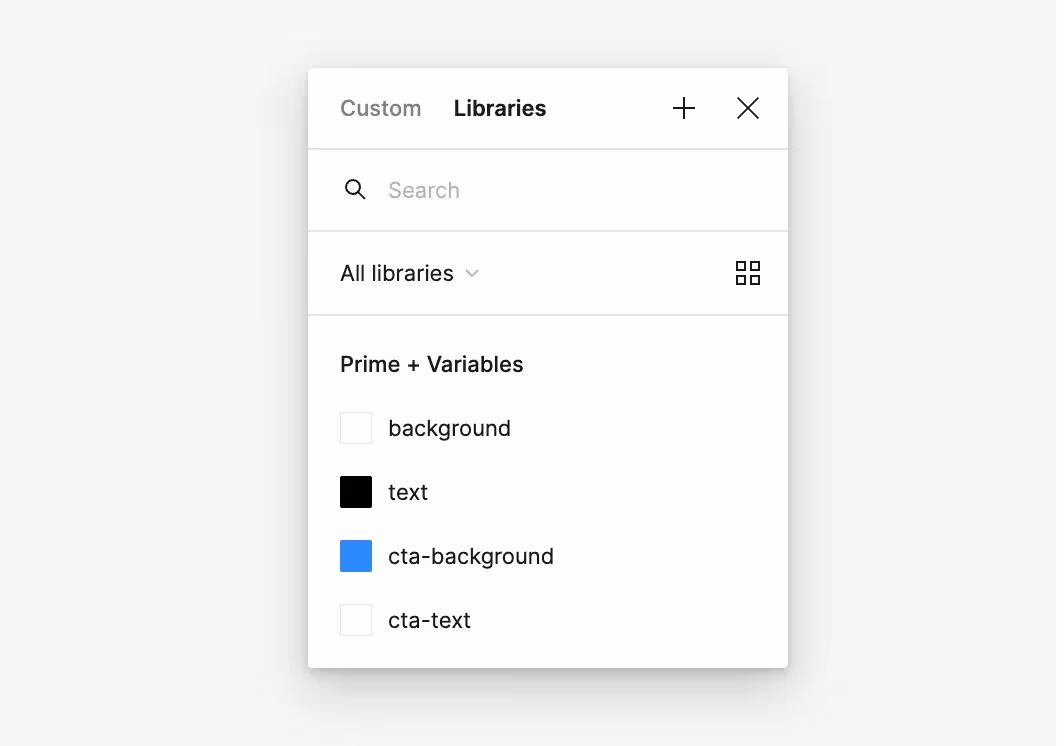Switch to grid view using the grid icon

point(748,273)
